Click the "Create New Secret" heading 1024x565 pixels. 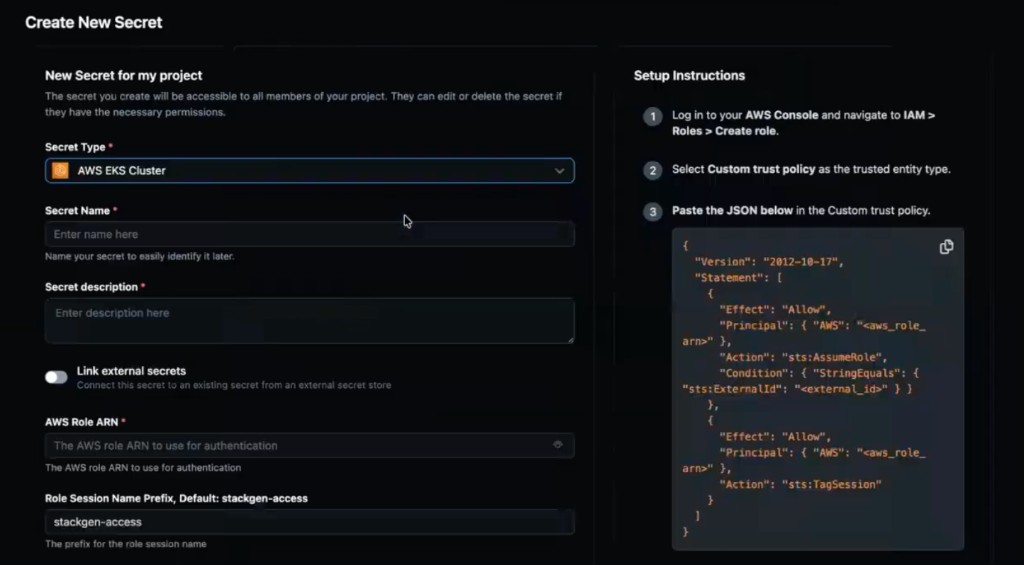[94, 22]
